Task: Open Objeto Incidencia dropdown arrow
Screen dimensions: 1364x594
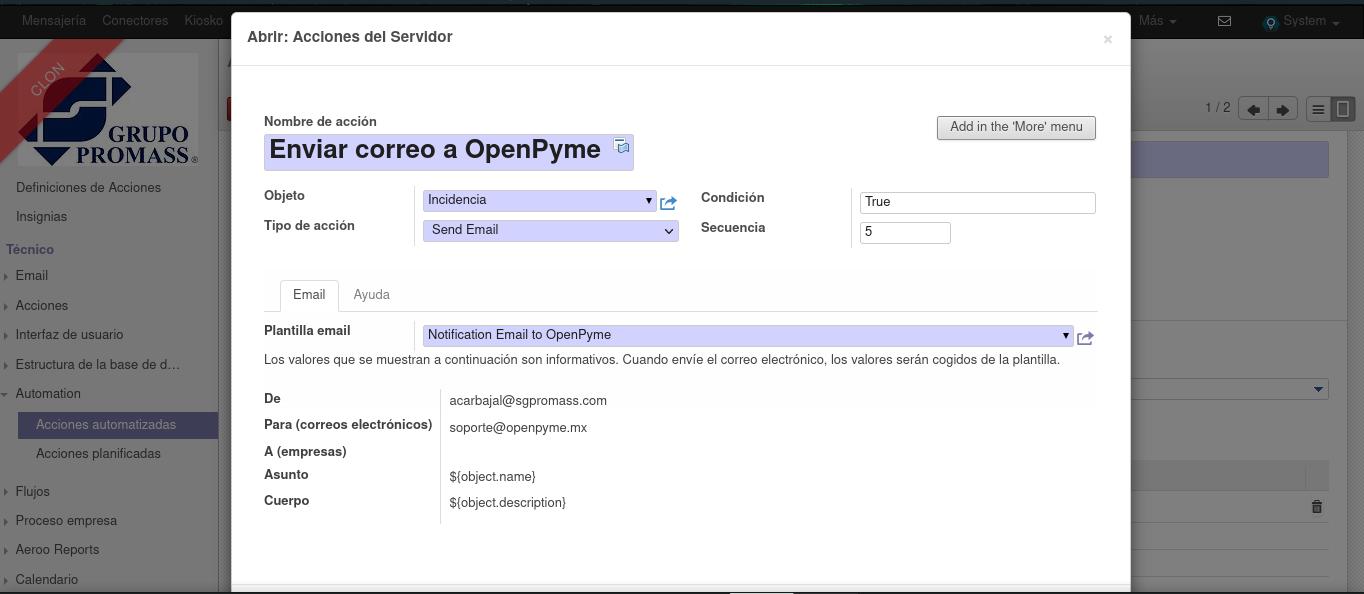Action: coord(648,200)
